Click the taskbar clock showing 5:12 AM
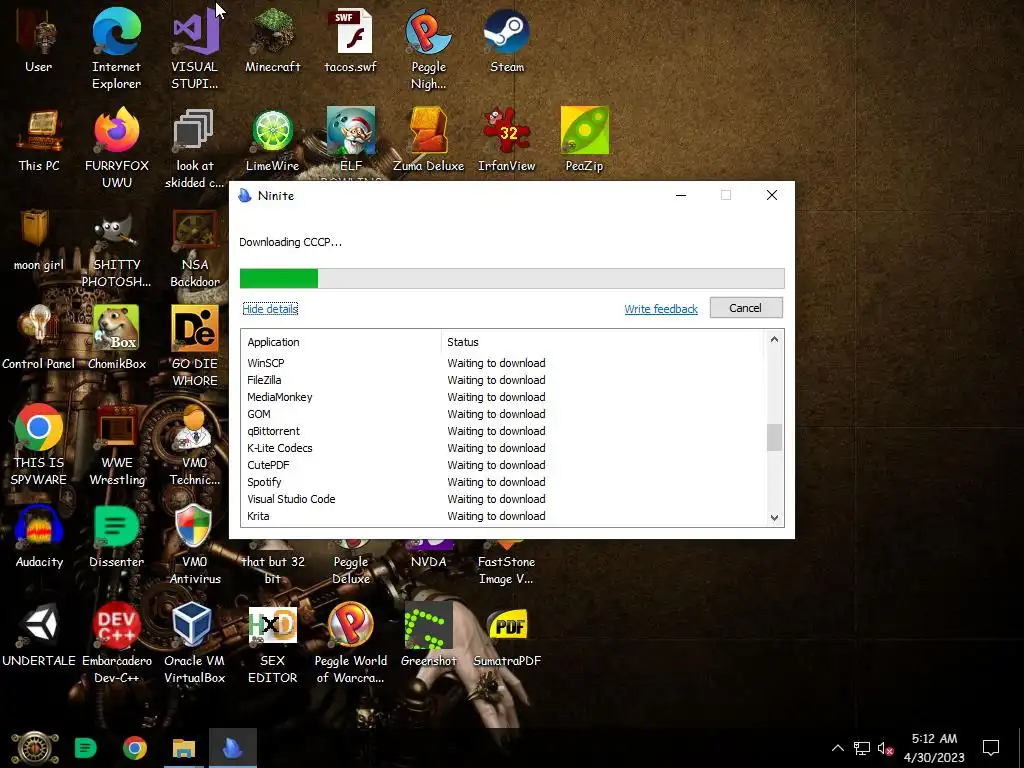This screenshot has width=1024, height=768. point(934,748)
